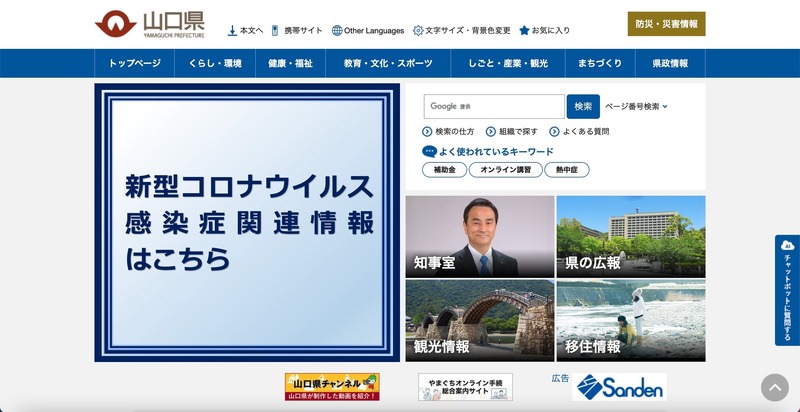Open the 携帯サイト mobile icon link
The height and width of the screenshot is (412, 800).
[275, 30]
